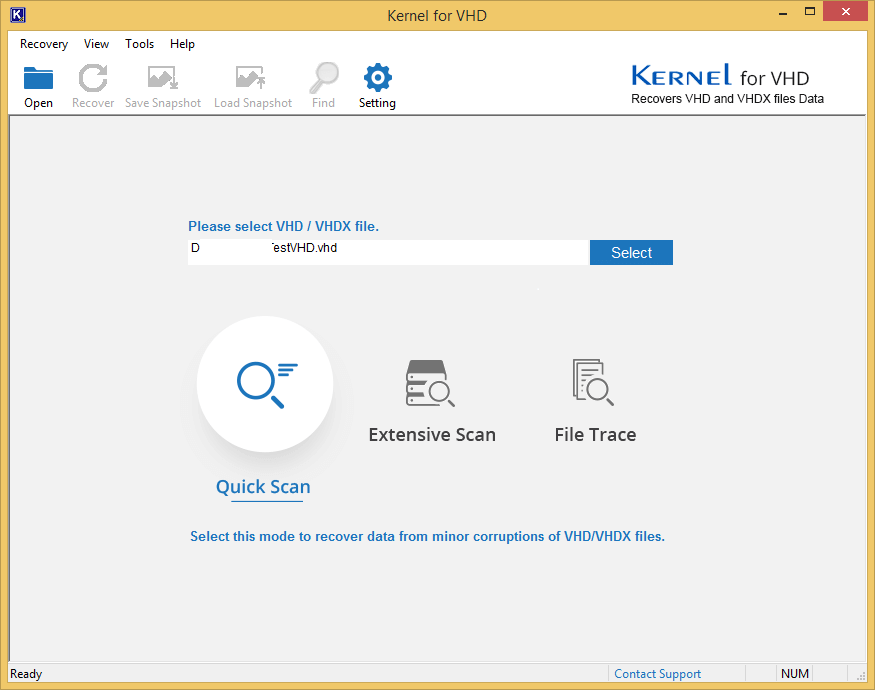Click the Ready status text
The image size is (875, 690).
pyautogui.click(x=26, y=674)
